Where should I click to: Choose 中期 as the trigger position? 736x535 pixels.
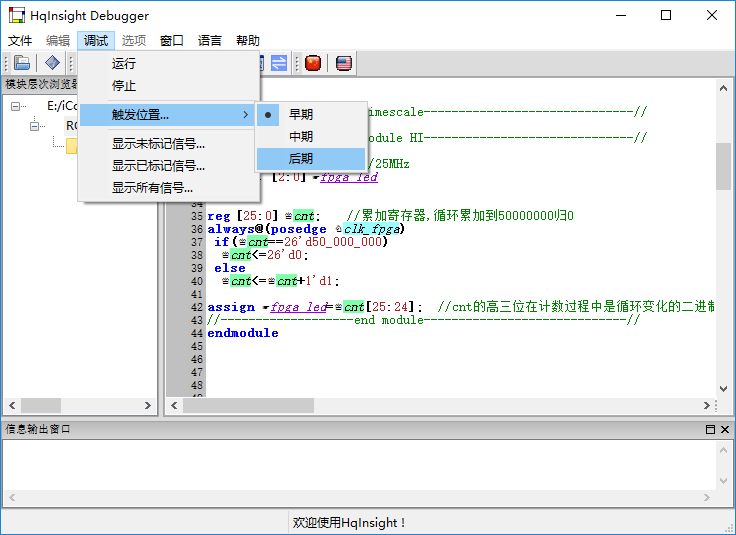(301, 136)
